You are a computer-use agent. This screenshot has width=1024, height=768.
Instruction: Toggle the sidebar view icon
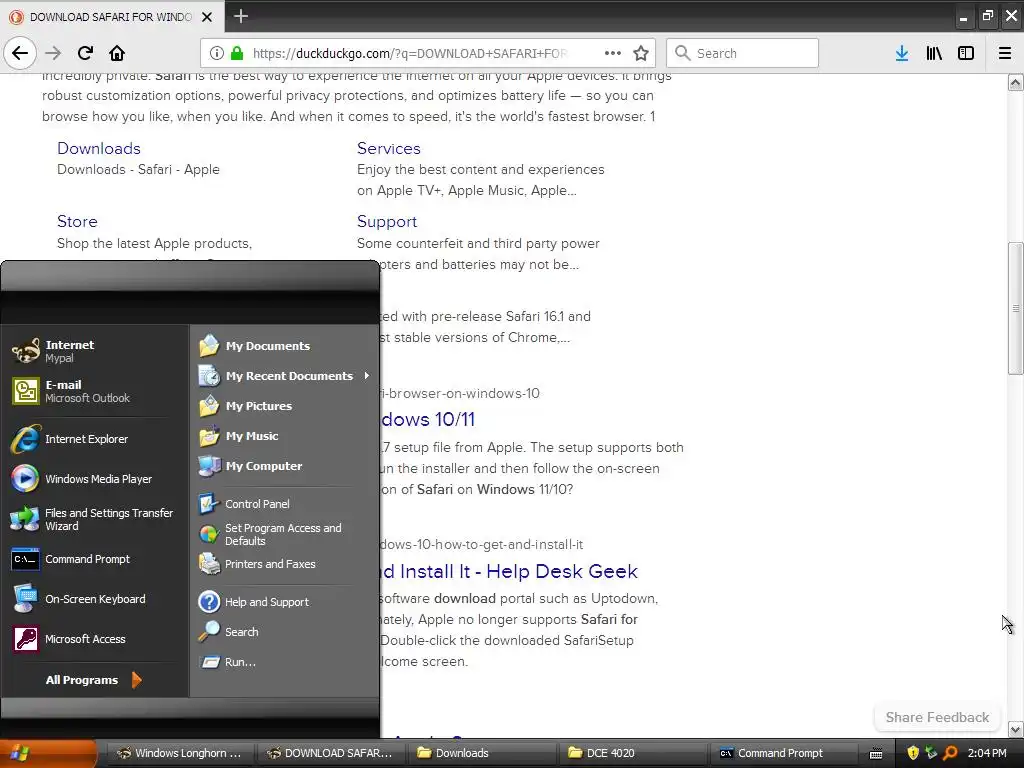966,53
